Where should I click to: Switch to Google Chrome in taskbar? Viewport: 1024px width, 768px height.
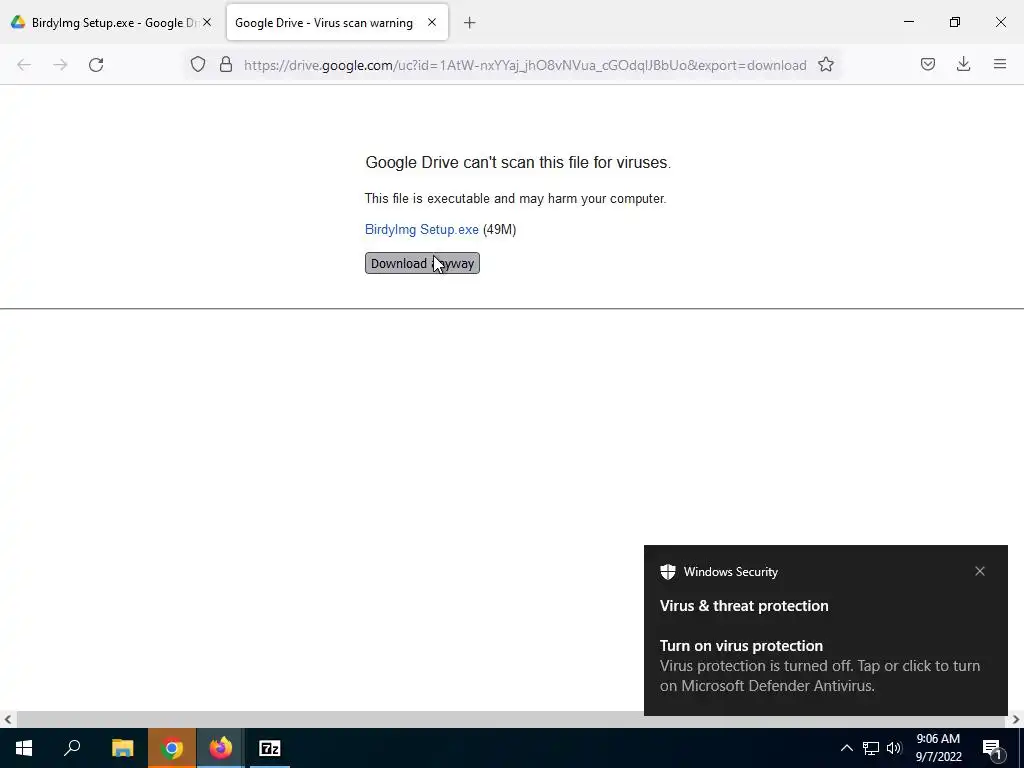pos(172,748)
